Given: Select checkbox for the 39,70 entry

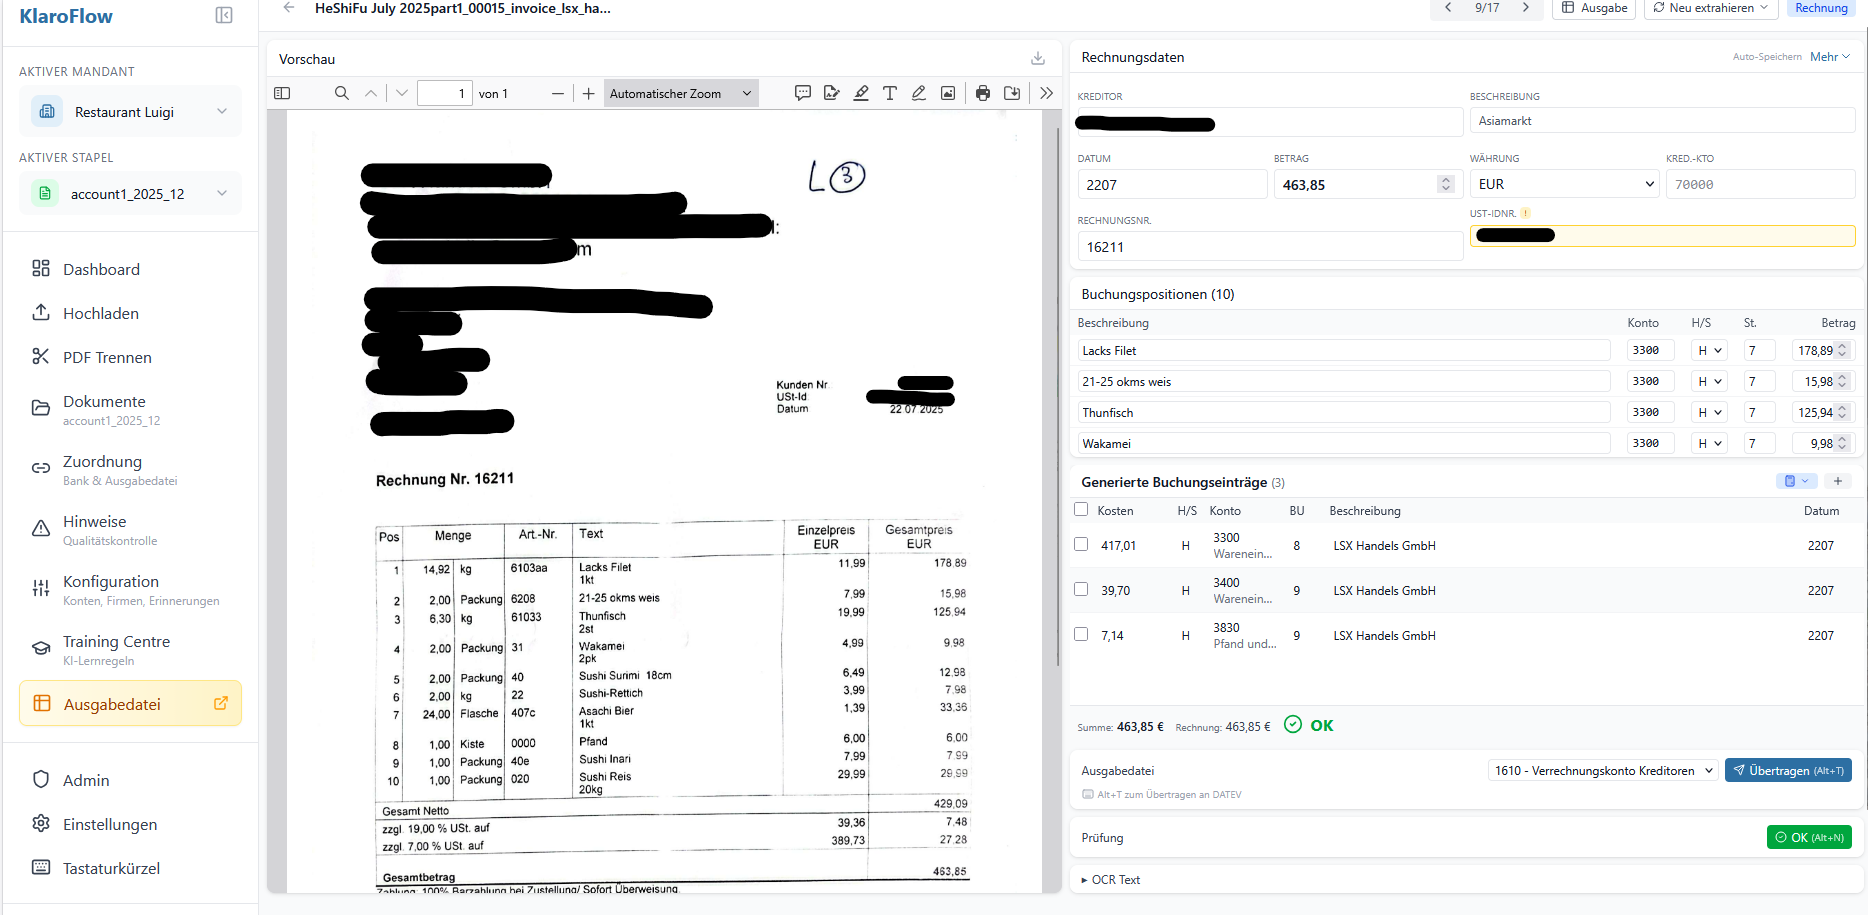Looking at the screenshot, I should point(1081,589).
